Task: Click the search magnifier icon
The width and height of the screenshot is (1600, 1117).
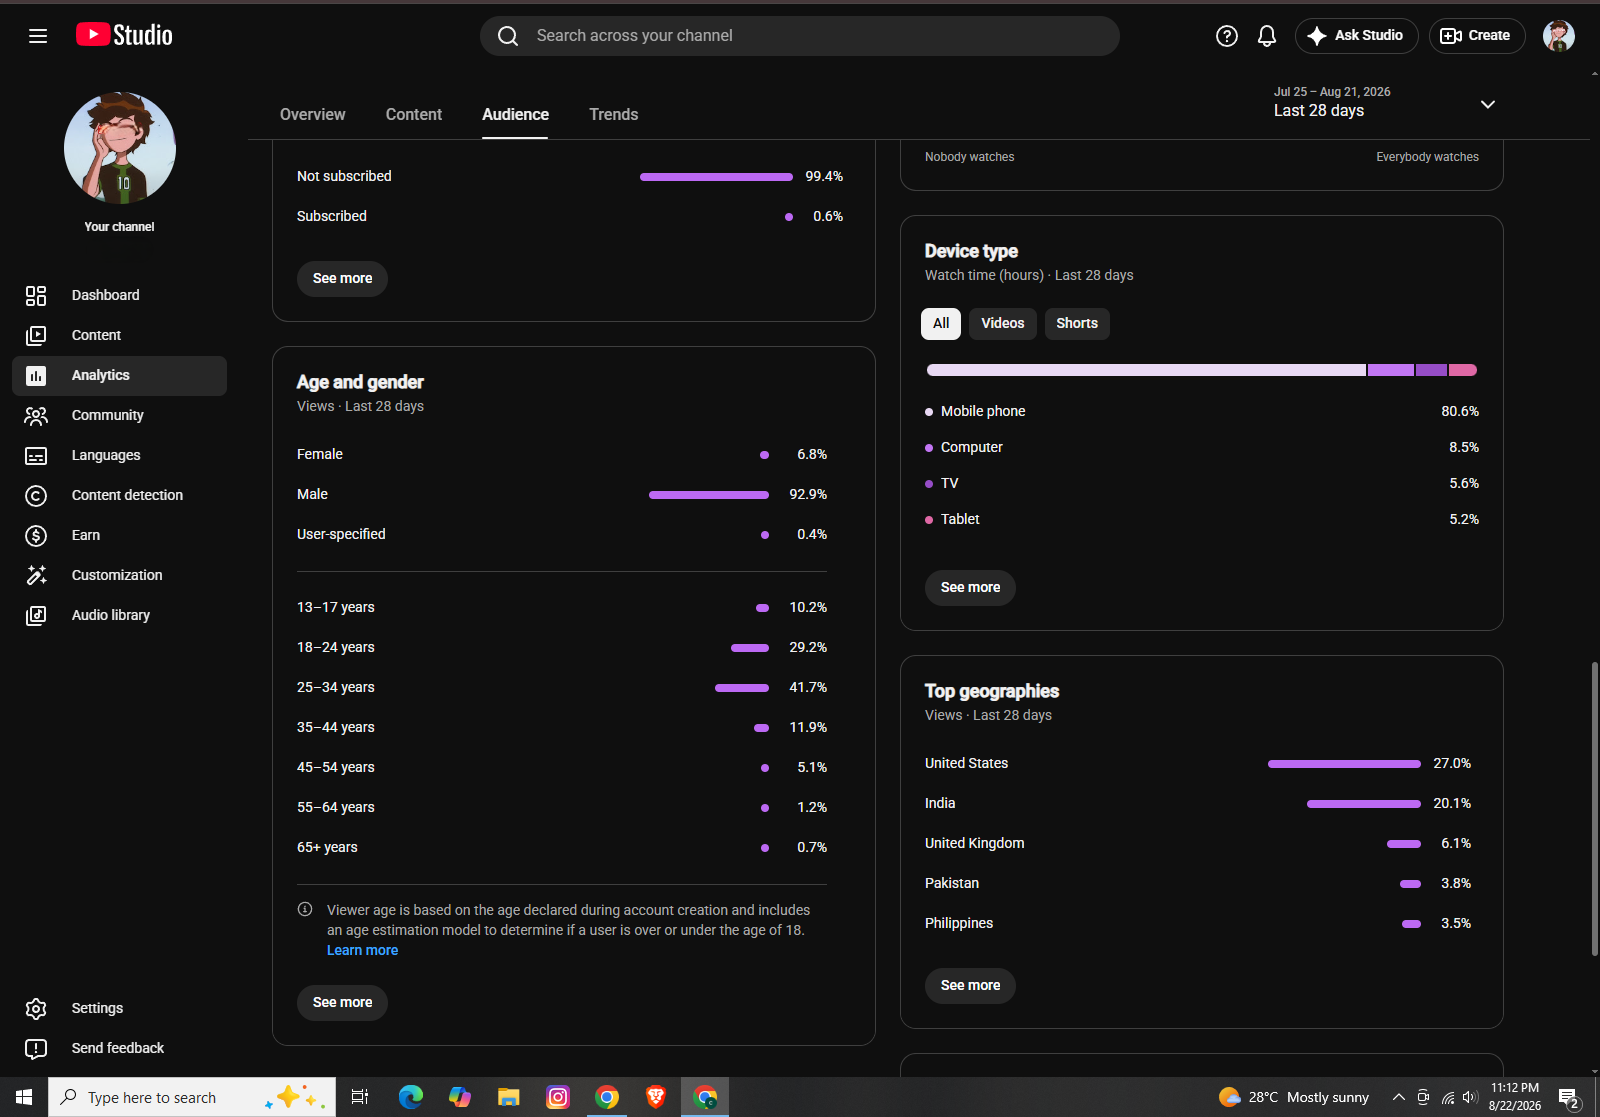Action: click(x=508, y=36)
